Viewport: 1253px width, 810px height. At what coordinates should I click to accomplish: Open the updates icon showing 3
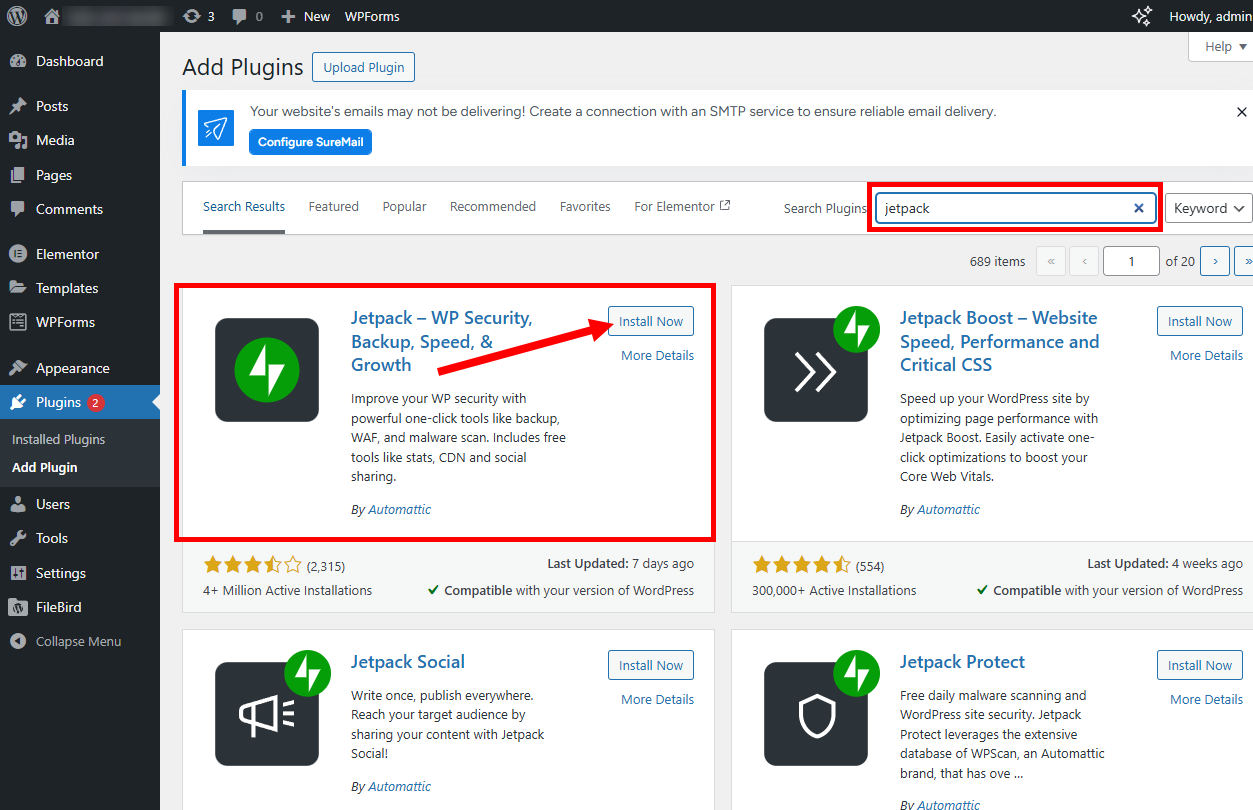(x=199, y=16)
